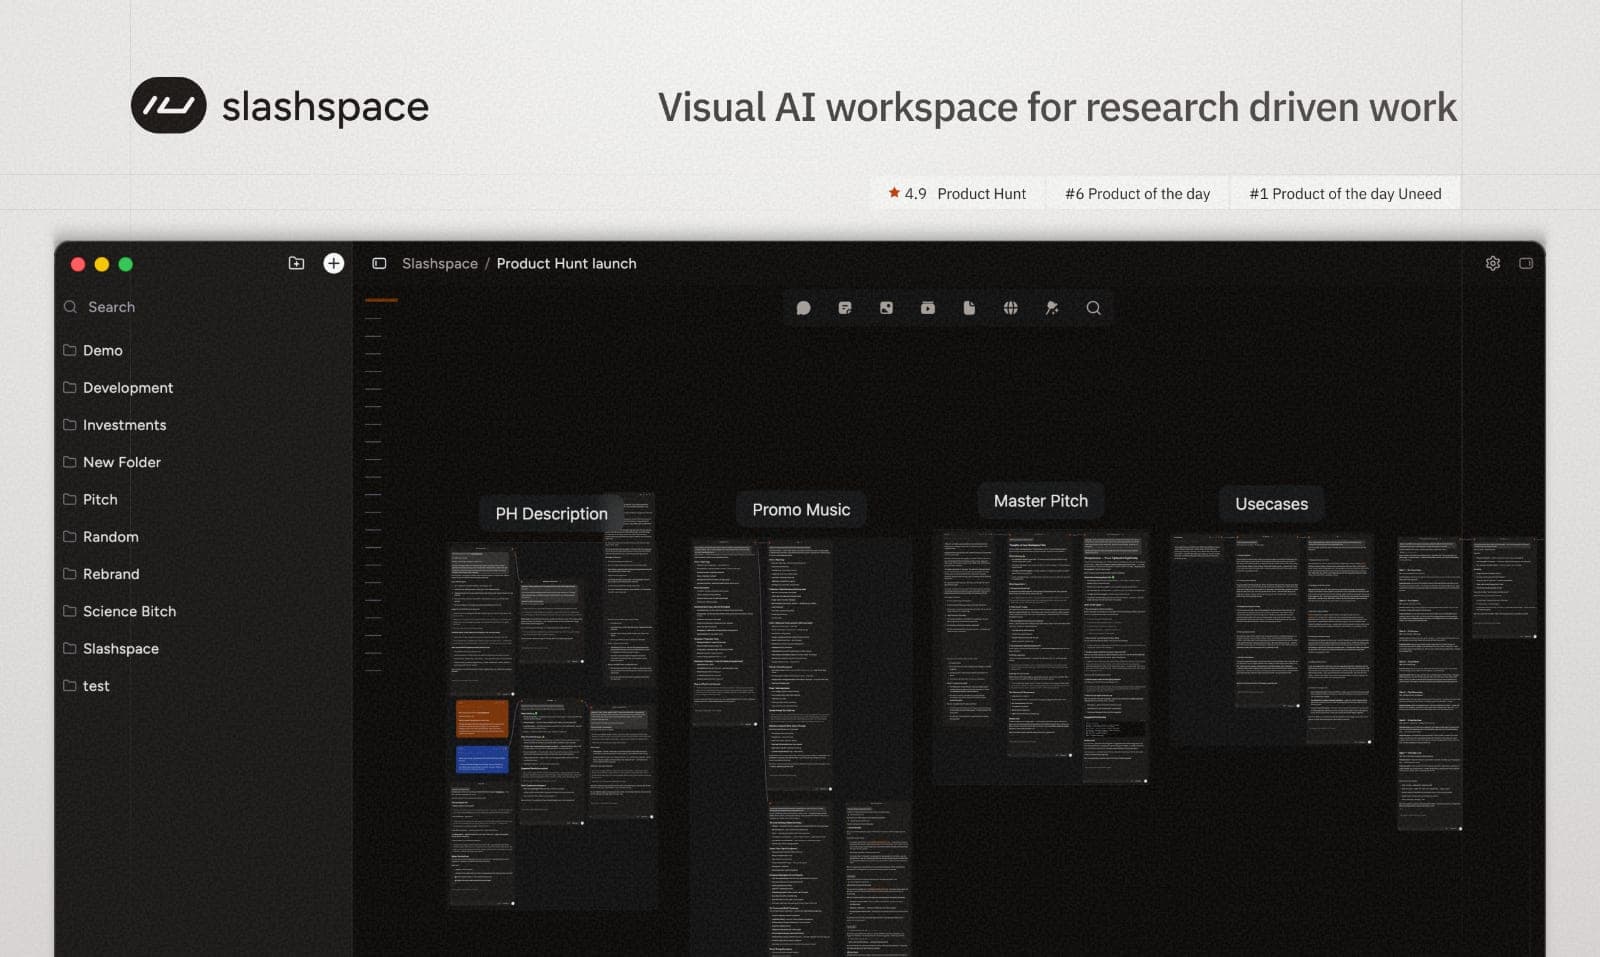Select the Master Pitch group label
This screenshot has height=957, width=1600.
coord(1041,501)
